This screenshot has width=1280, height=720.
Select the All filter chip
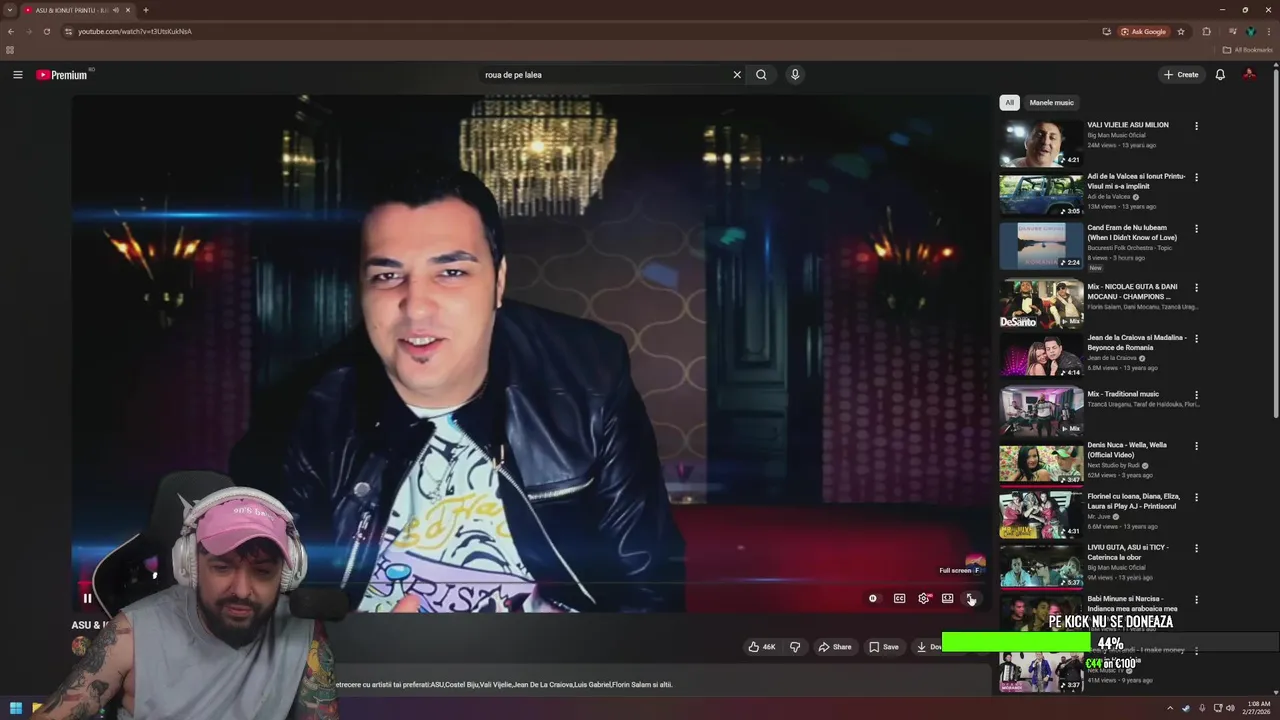coord(1009,102)
